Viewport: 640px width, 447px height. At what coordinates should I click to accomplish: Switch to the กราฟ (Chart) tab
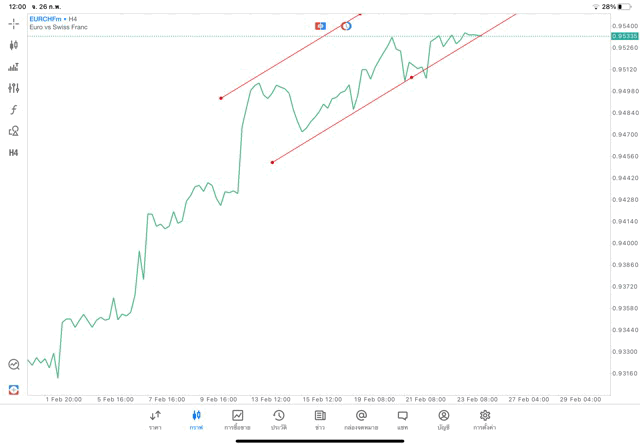click(196, 419)
